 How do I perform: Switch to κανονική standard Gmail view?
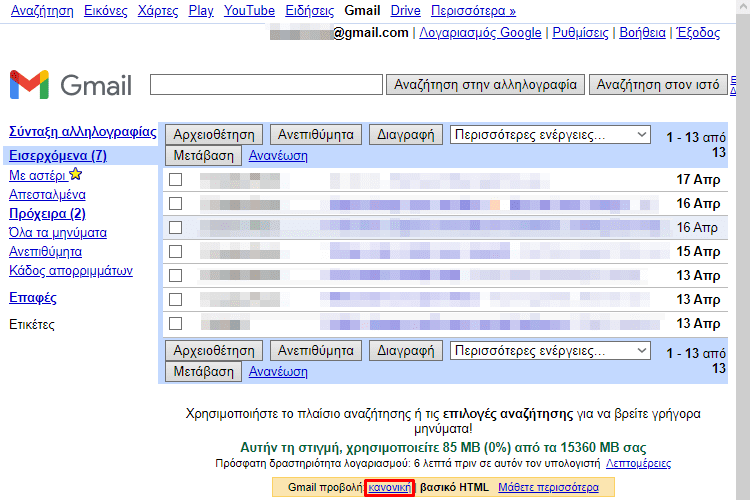click(389, 488)
